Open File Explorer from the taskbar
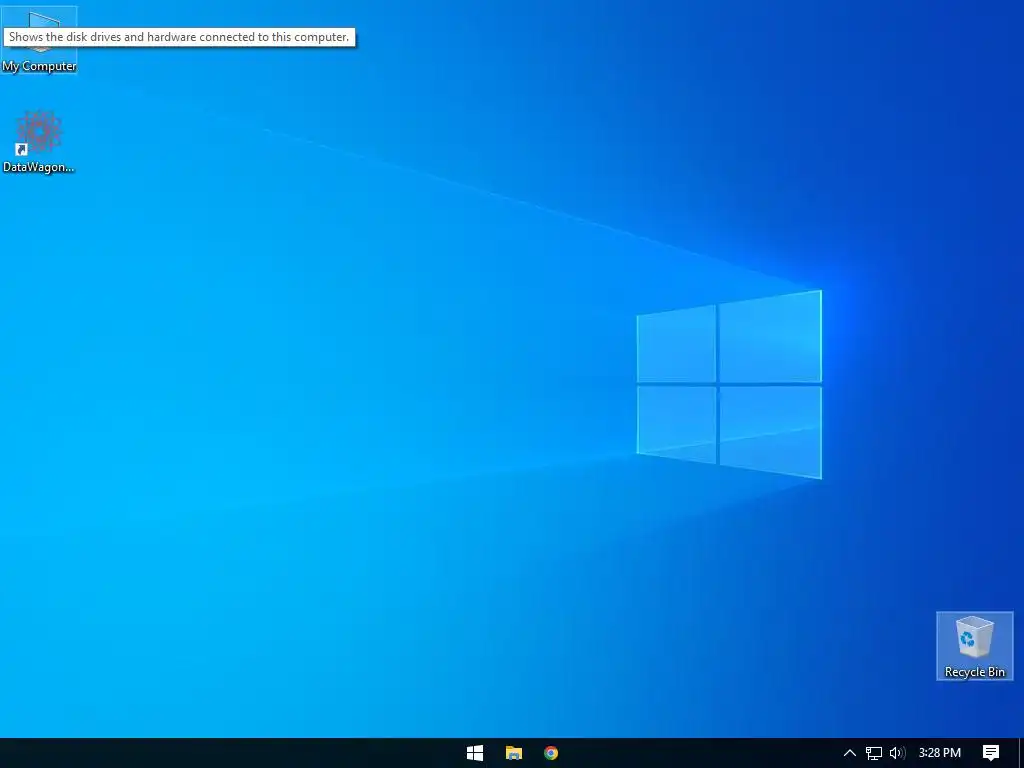Viewport: 1024px width, 768px height. coord(513,753)
